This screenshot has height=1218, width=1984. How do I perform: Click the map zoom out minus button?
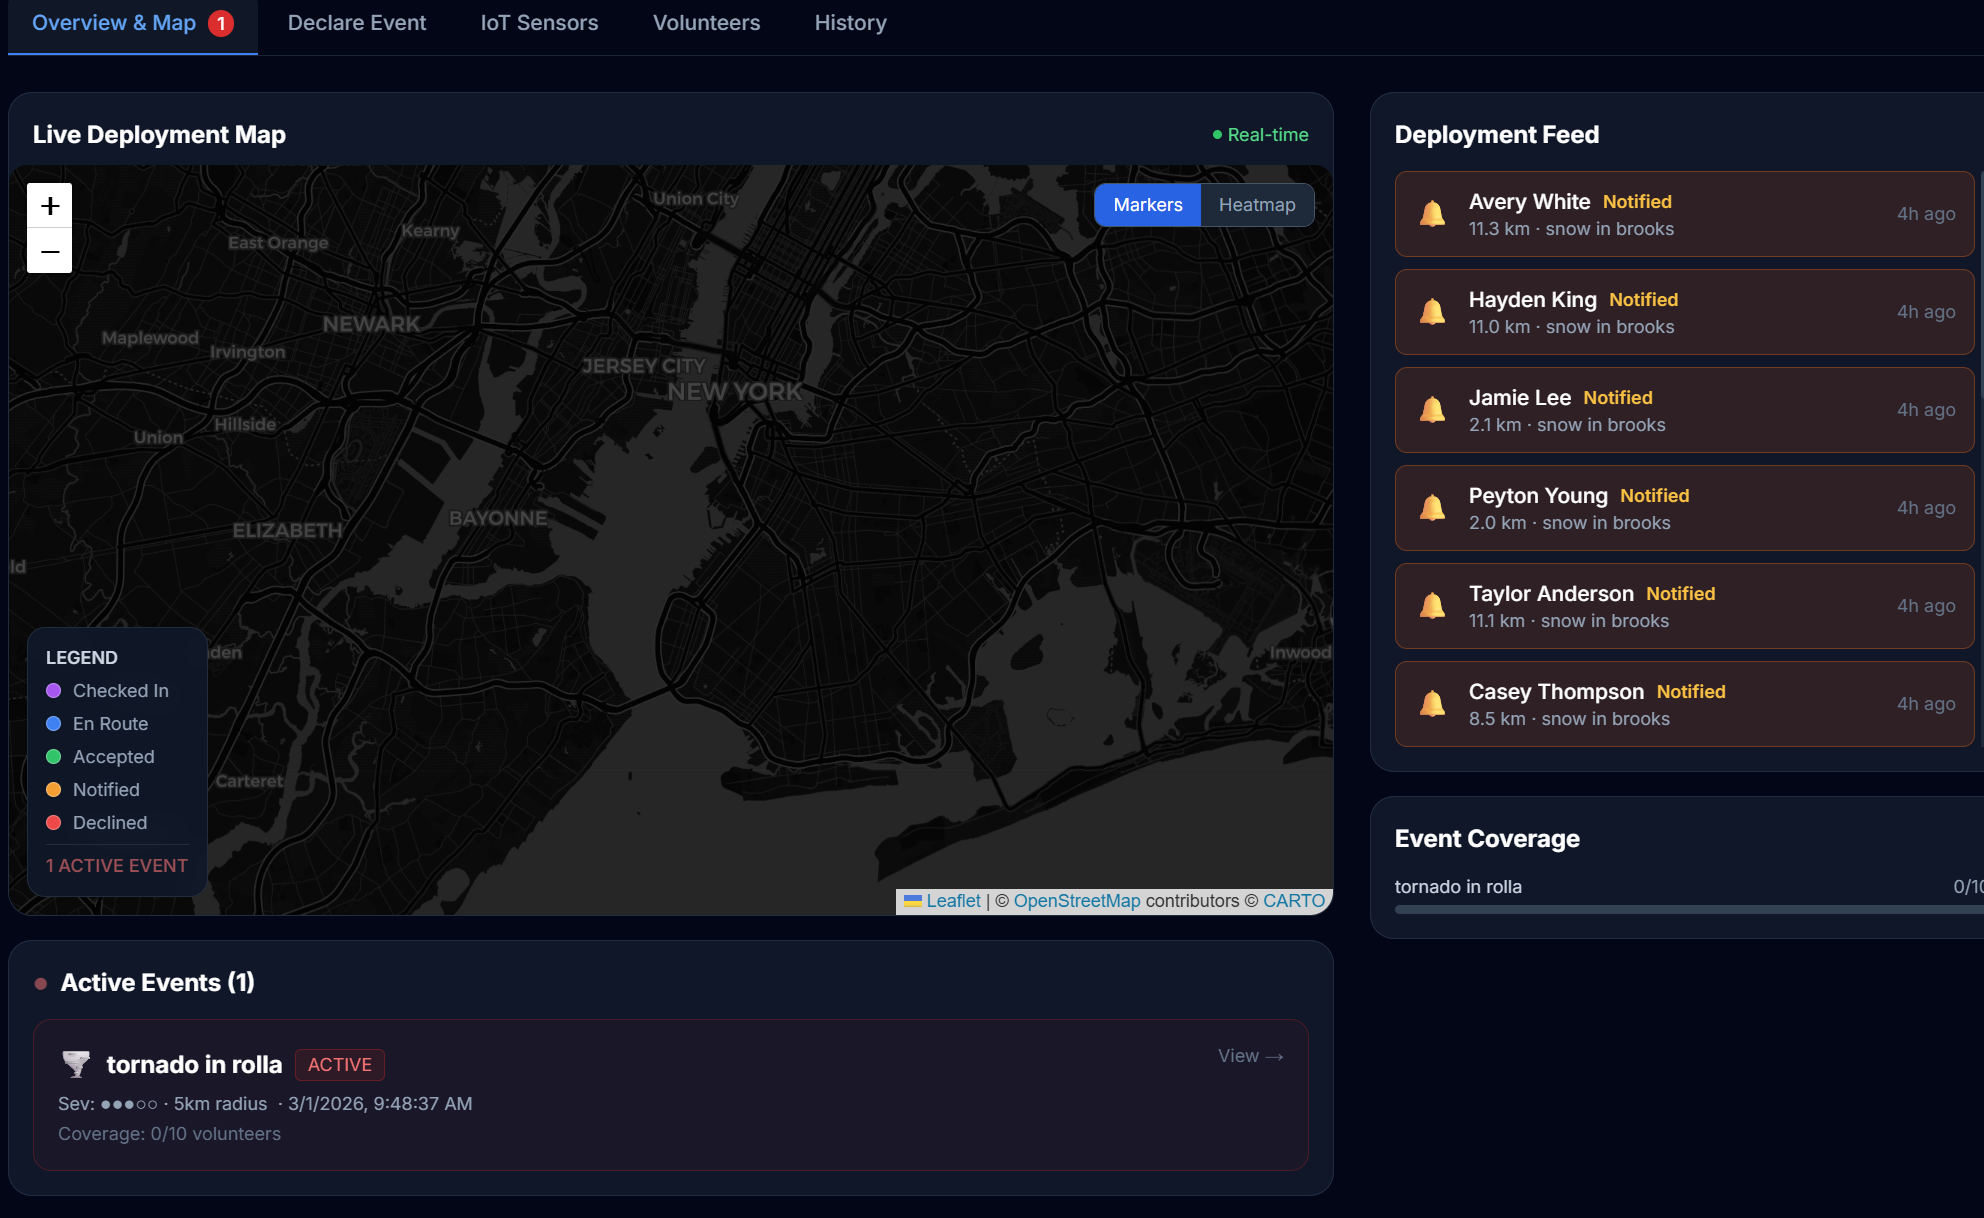pyautogui.click(x=50, y=251)
